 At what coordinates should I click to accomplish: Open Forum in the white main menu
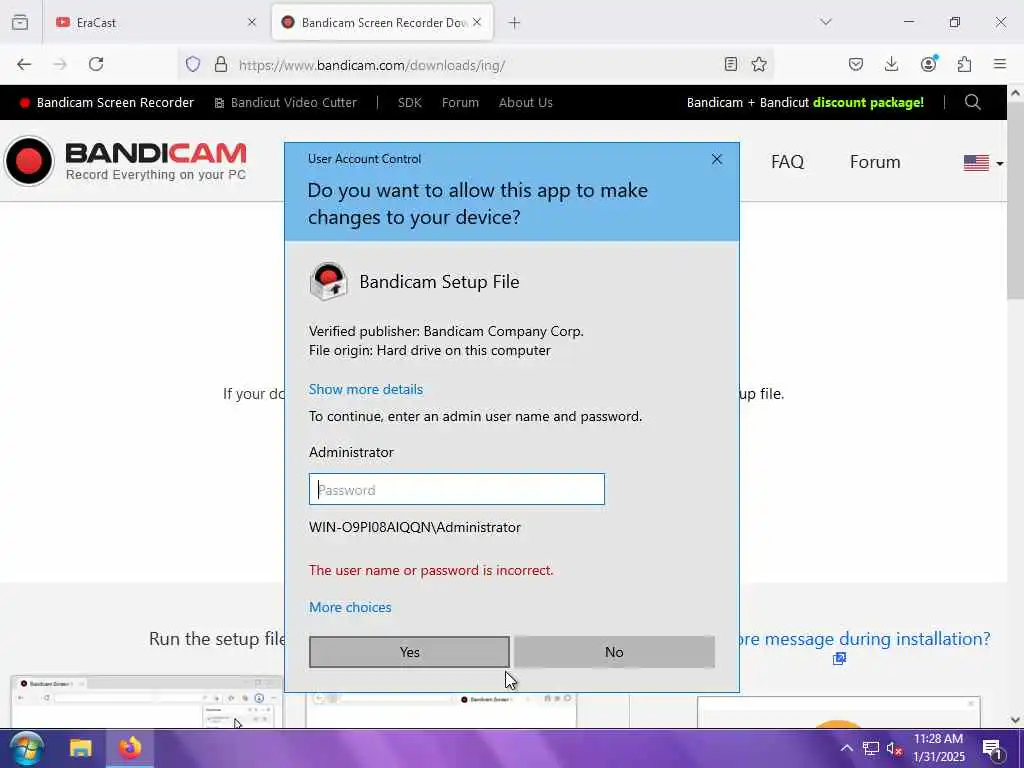[875, 162]
